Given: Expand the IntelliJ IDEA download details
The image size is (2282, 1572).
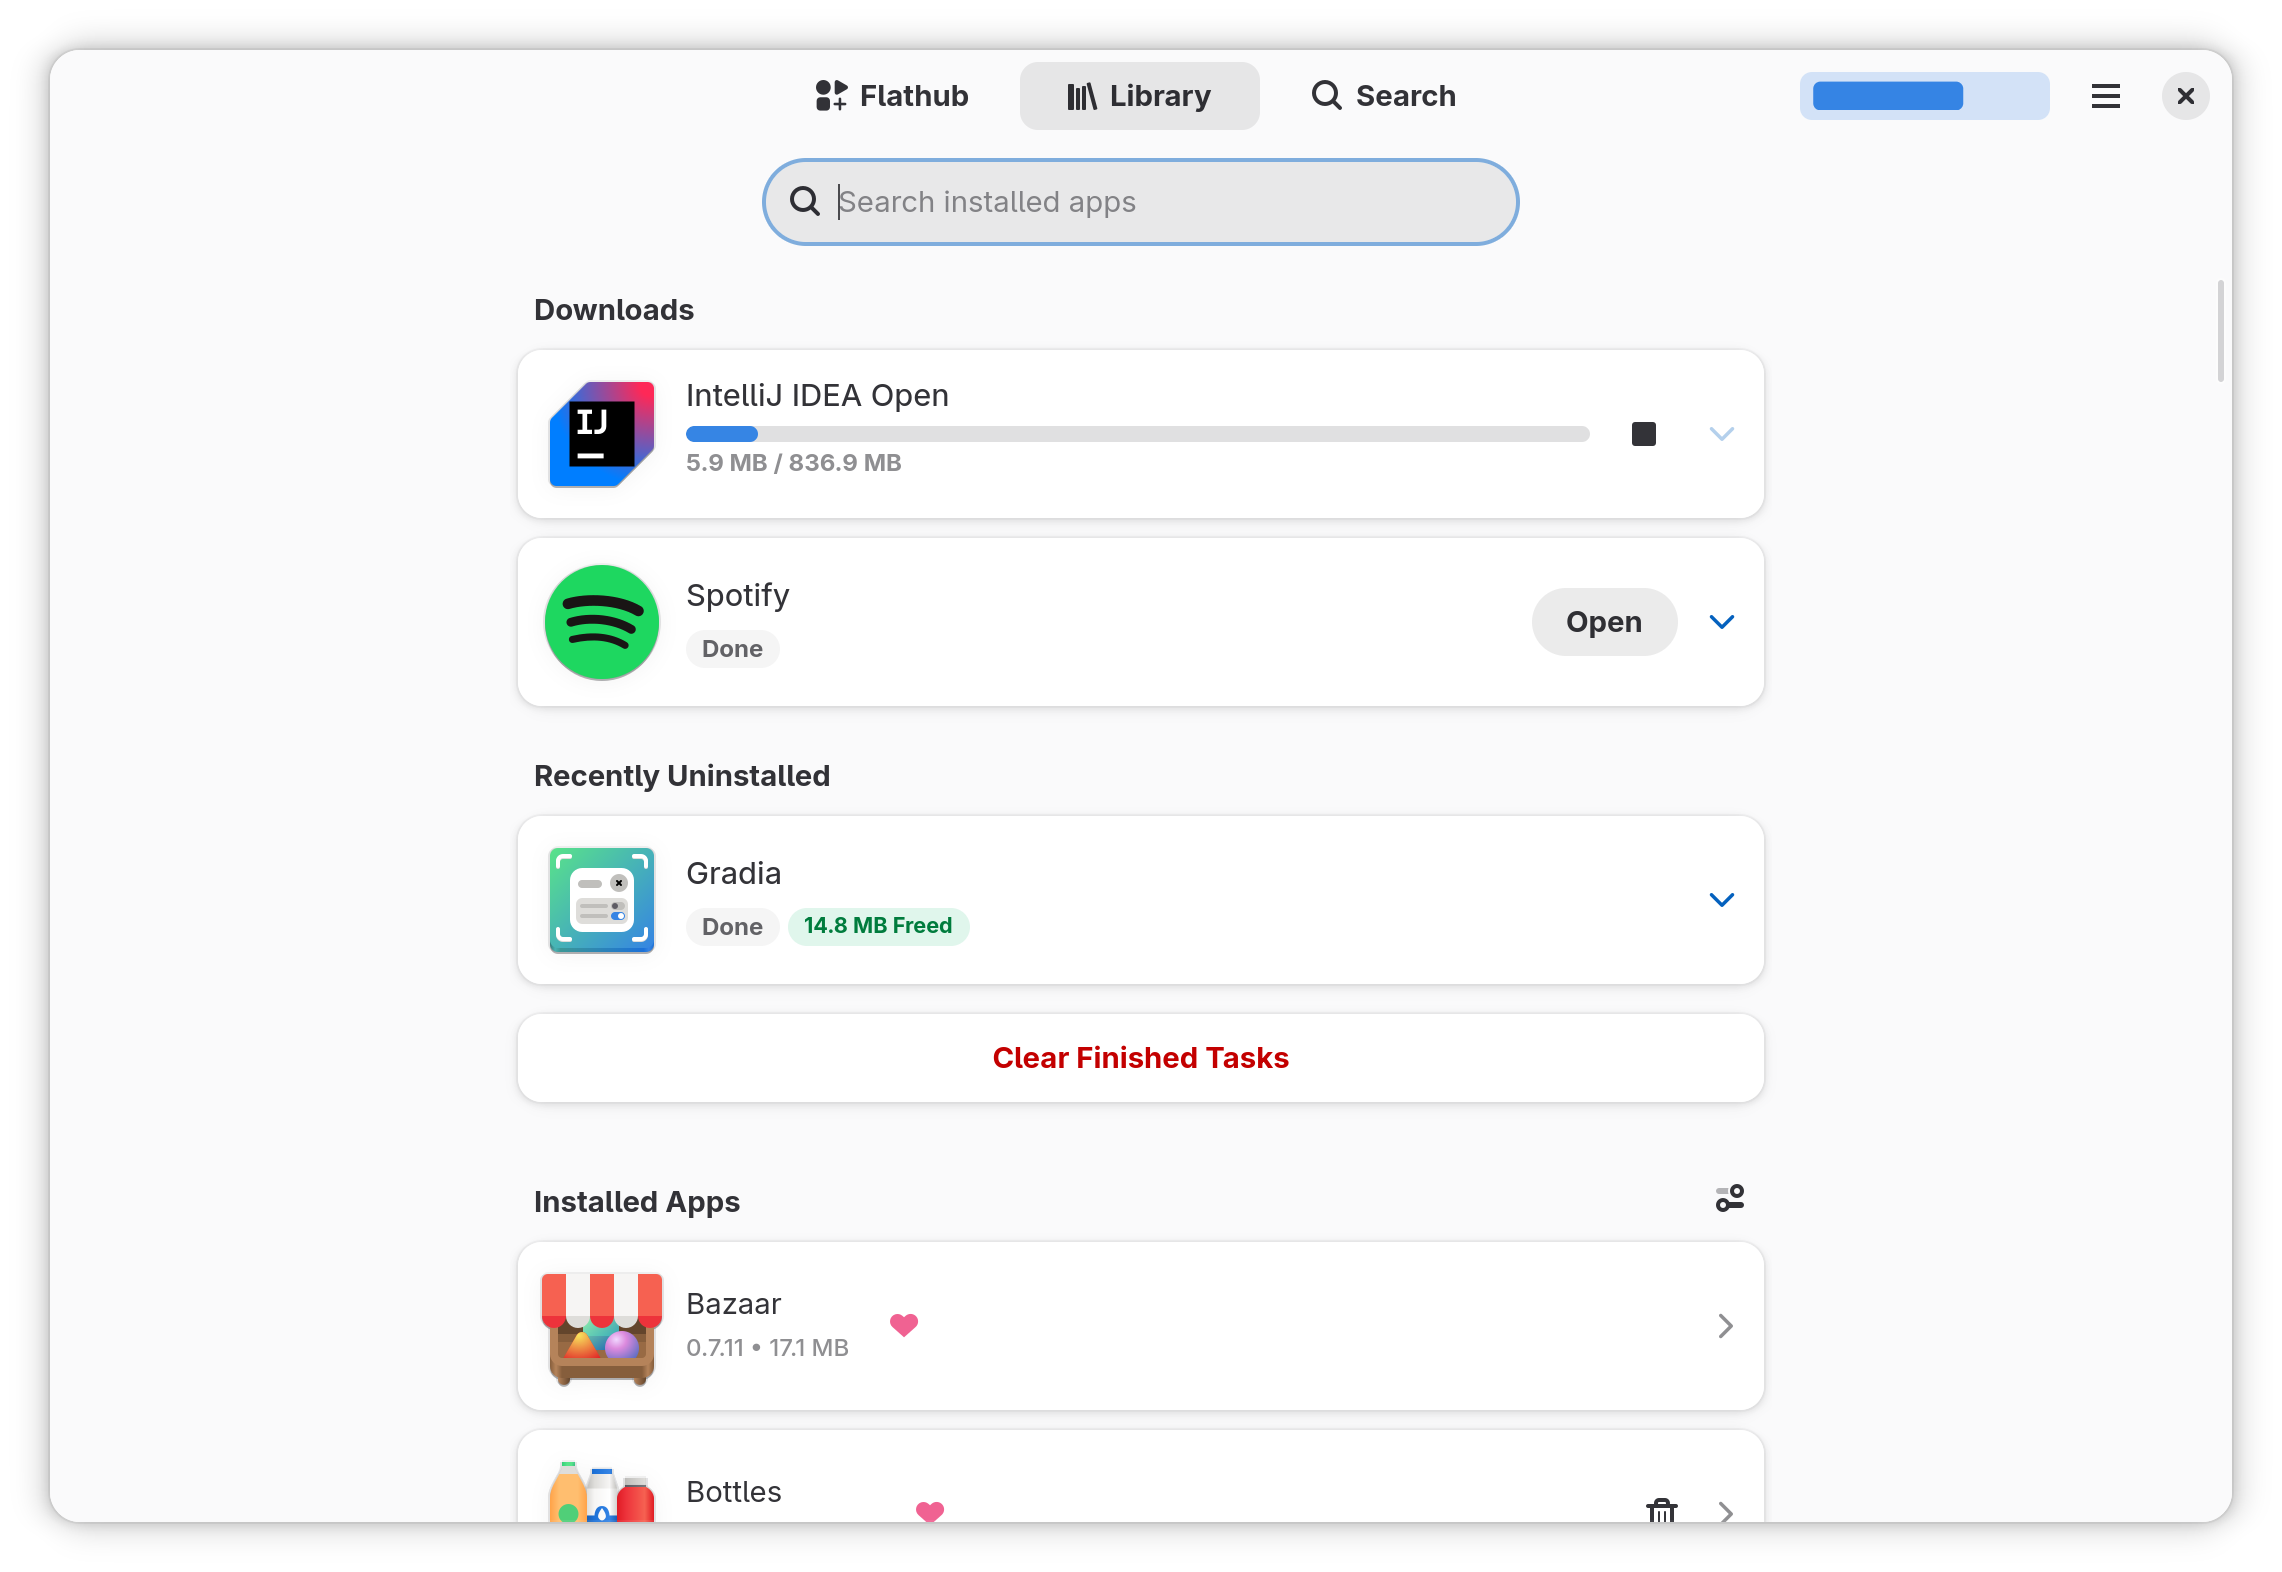Looking at the screenshot, I should coord(1722,434).
